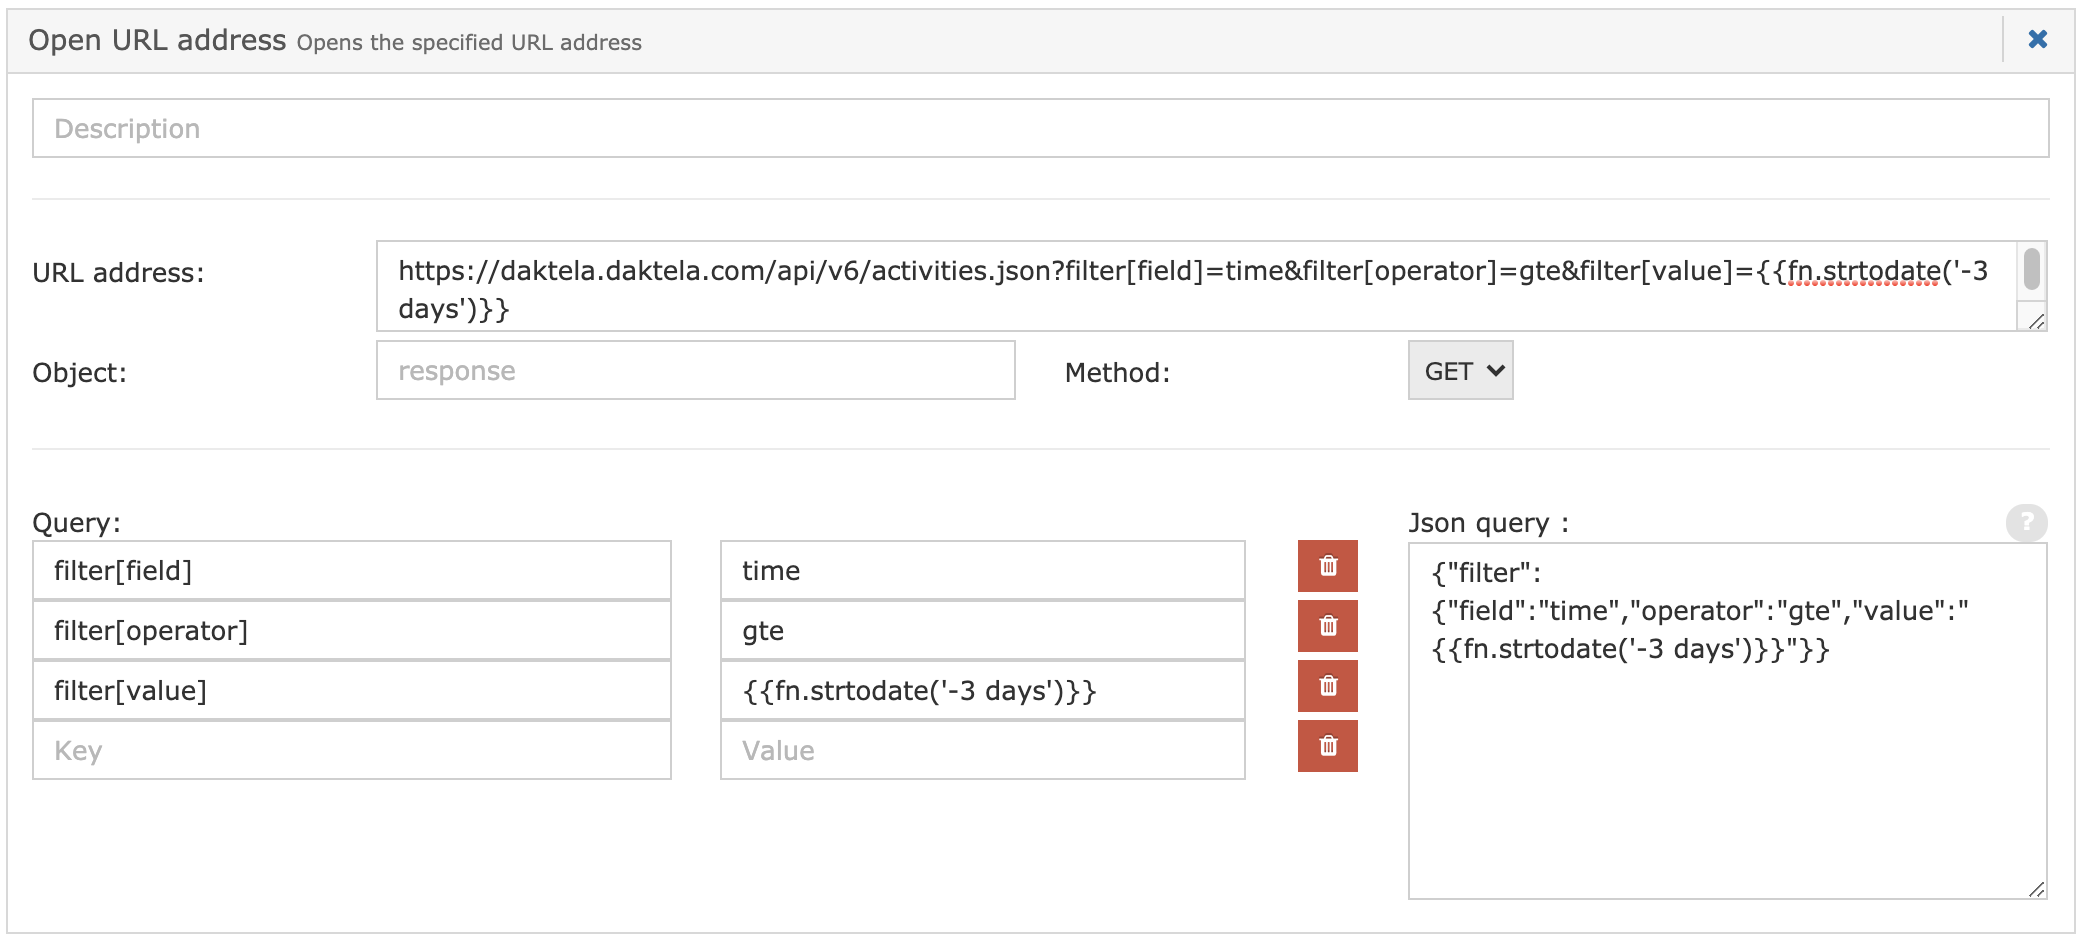Click the 'time' value field
2092x948 pixels.
982,571
